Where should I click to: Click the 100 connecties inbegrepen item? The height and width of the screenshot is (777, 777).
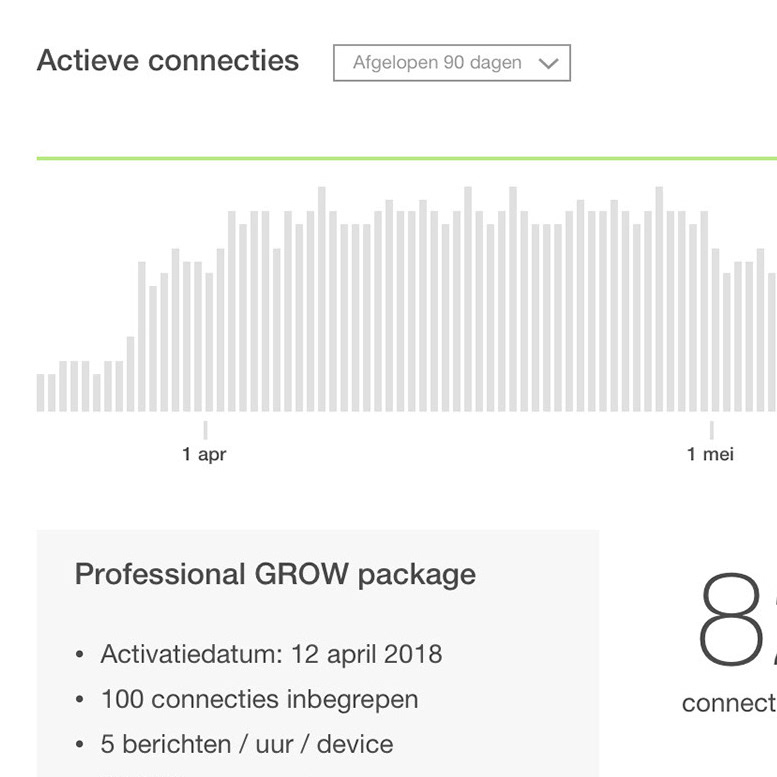pos(260,699)
